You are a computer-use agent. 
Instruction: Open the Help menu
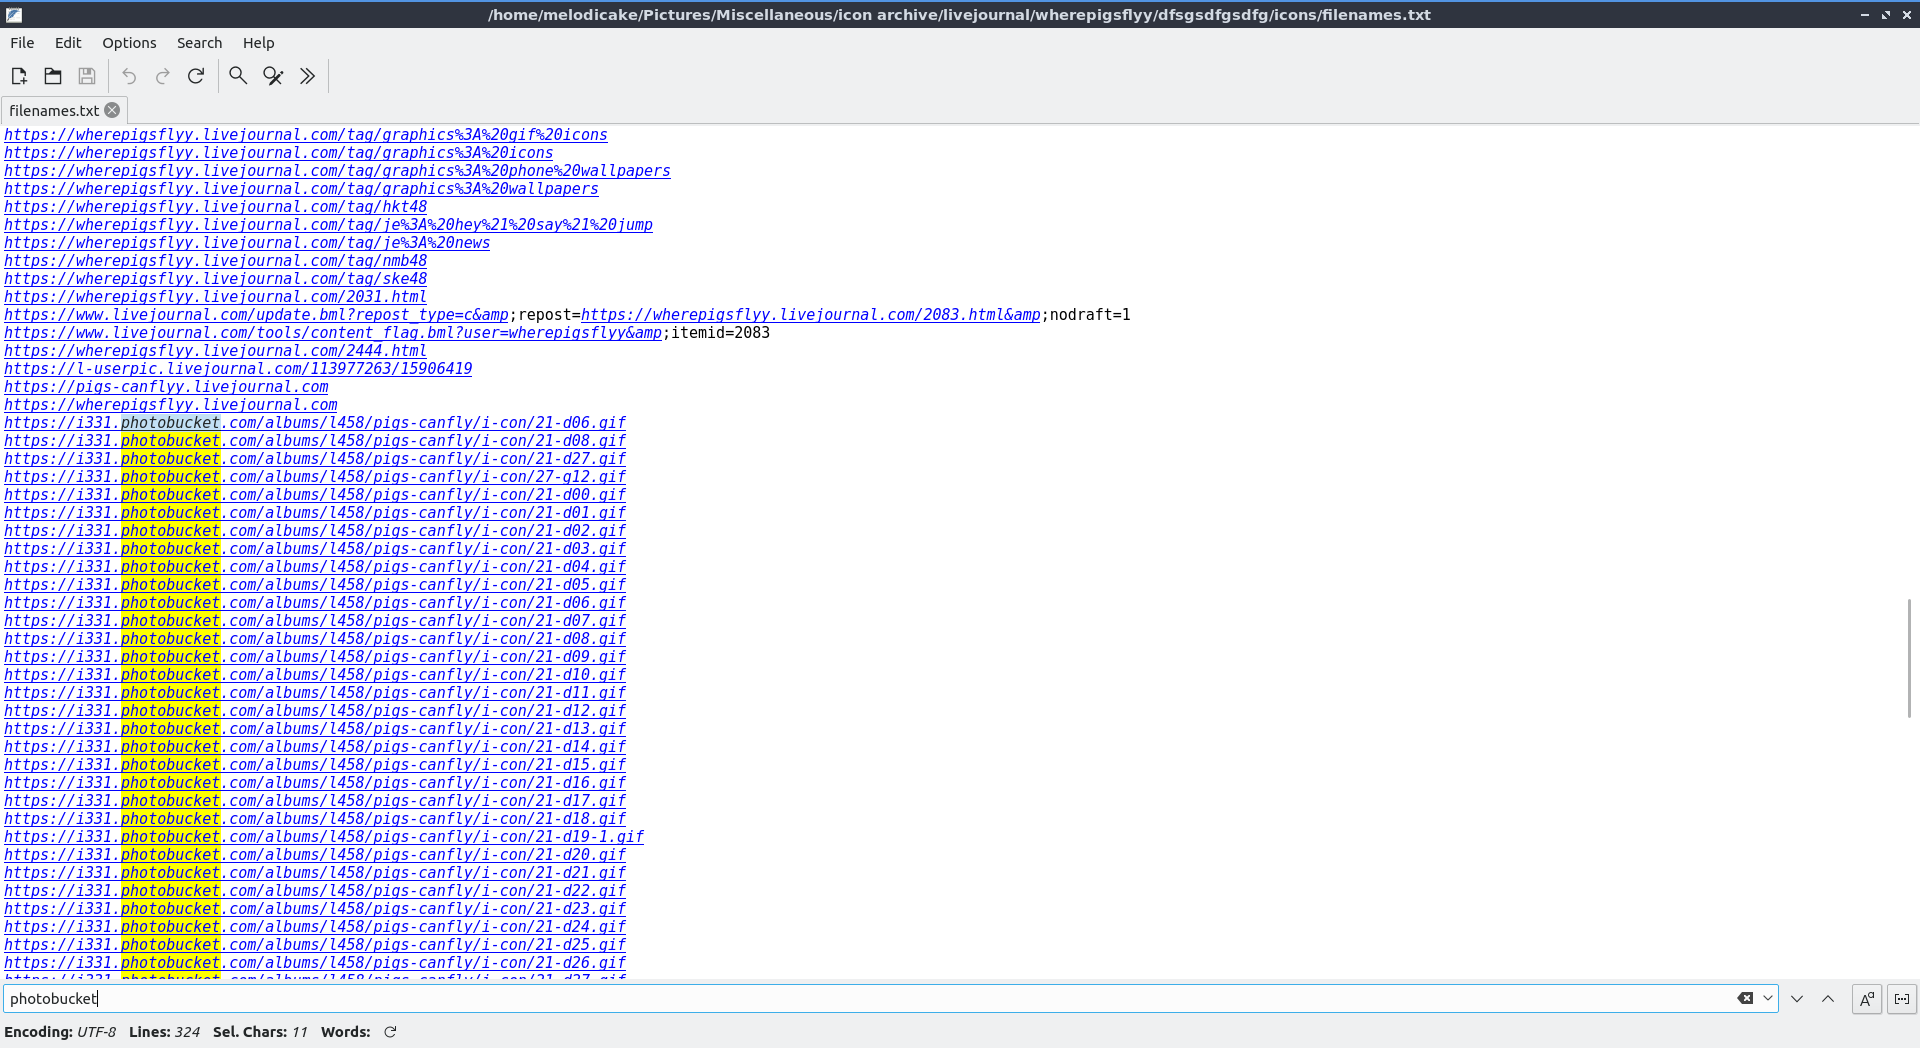(x=258, y=43)
